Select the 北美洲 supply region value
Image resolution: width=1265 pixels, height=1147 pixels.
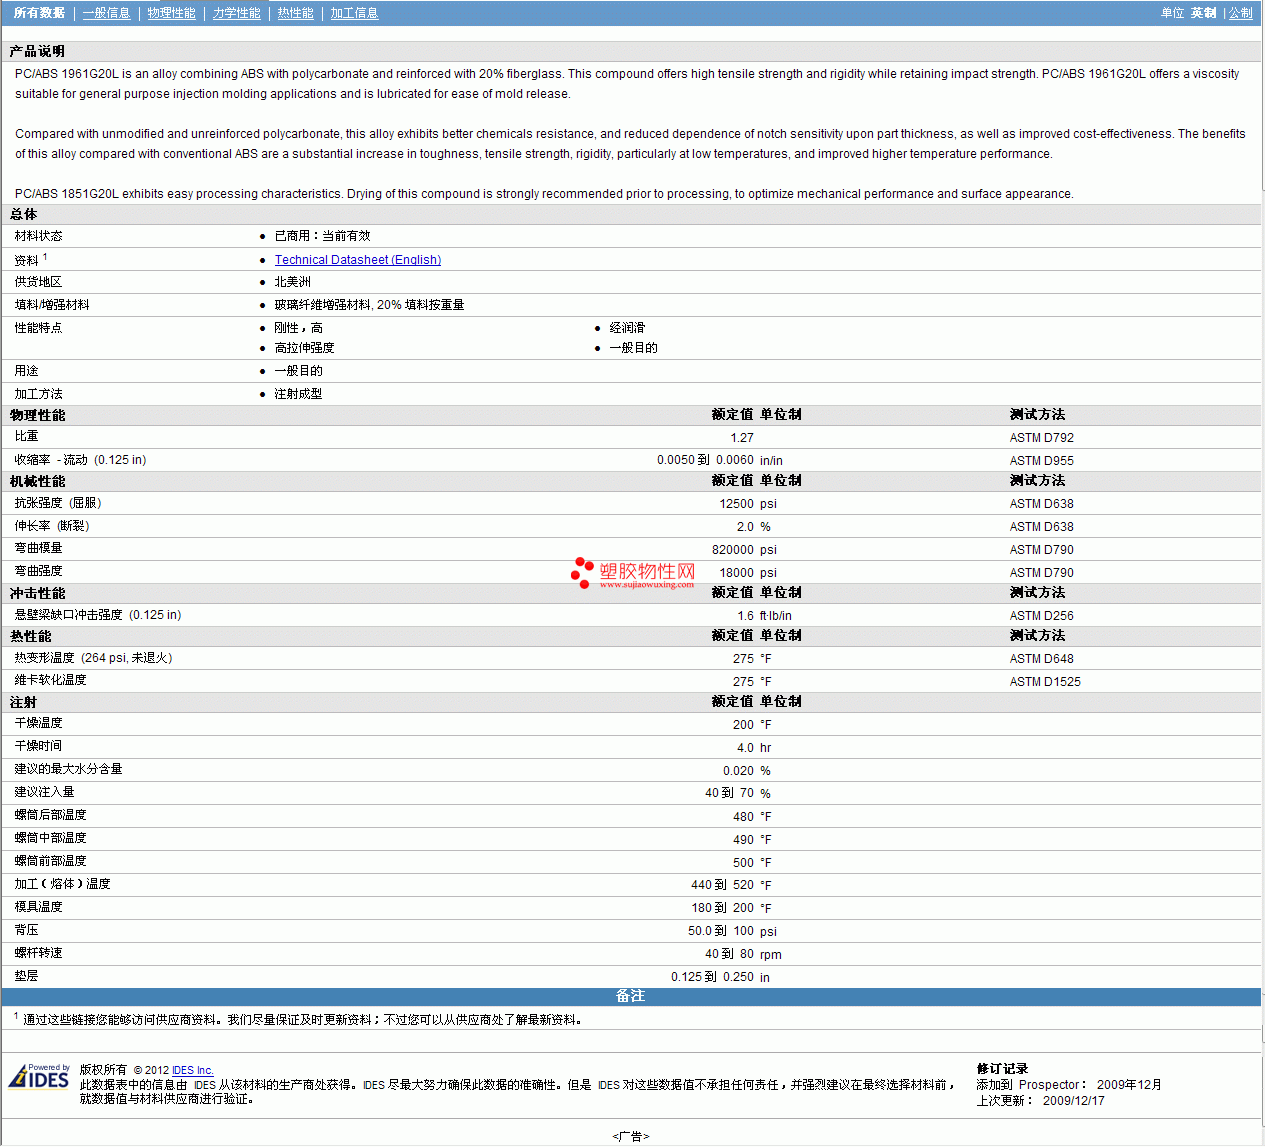(292, 282)
